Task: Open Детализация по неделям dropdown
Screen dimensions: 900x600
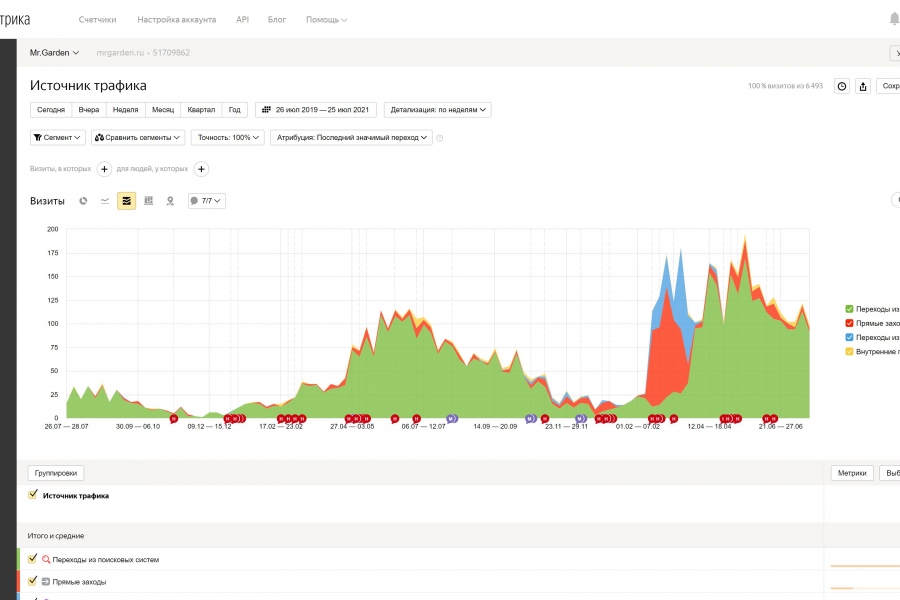Action: coord(437,110)
